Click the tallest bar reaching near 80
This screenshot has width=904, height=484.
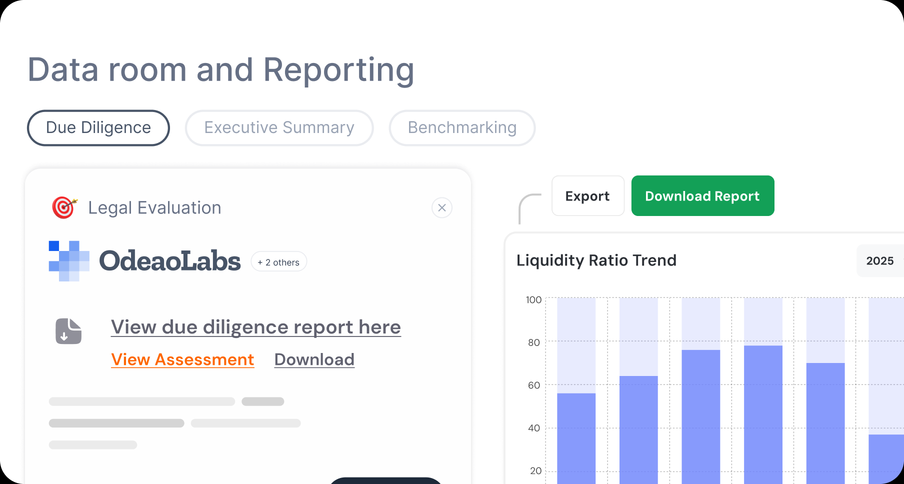point(763,414)
